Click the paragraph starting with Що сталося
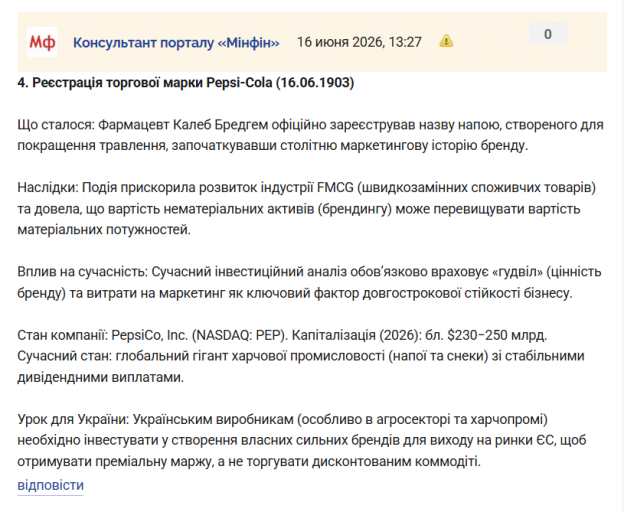This screenshot has height=512, width=624. click(x=310, y=135)
